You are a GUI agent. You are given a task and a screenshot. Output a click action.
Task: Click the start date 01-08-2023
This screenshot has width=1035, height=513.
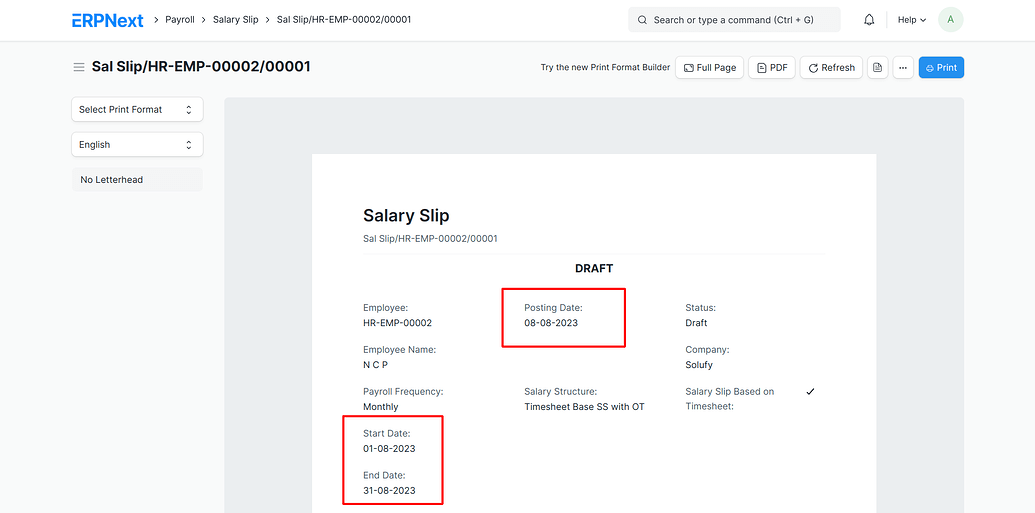point(389,448)
